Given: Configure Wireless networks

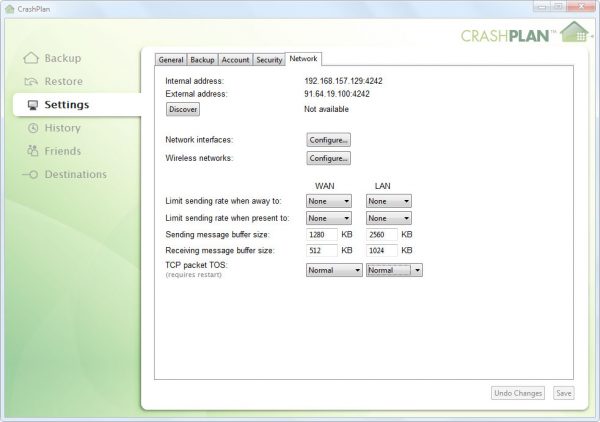Looking at the screenshot, I should pyautogui.click(x=328, y=158).
